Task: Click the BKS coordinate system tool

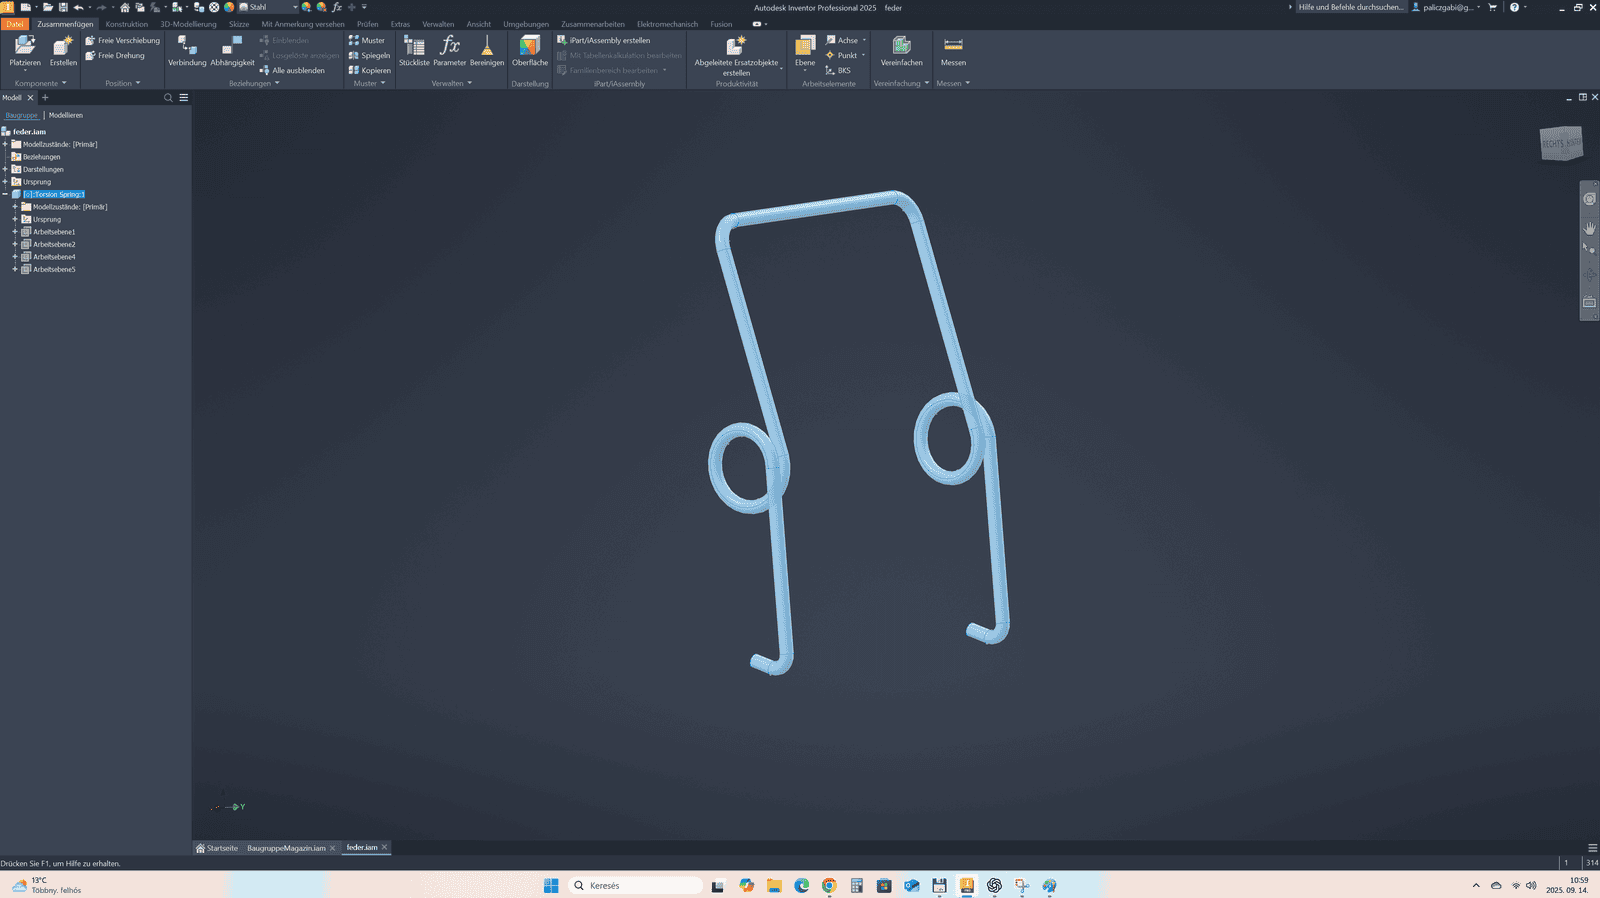Action: (838, 70)
